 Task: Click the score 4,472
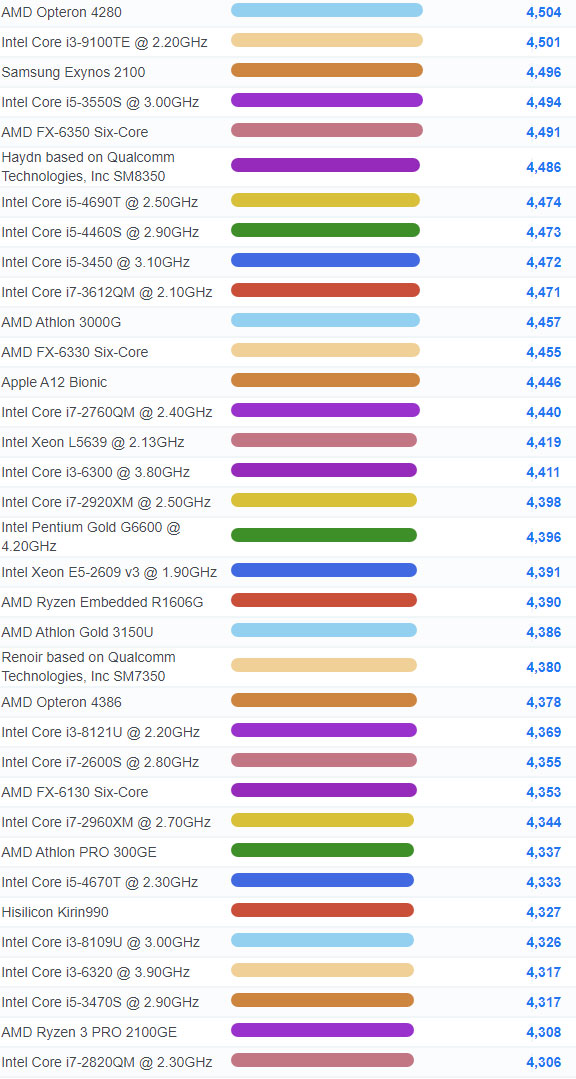(x=544, y=262)
